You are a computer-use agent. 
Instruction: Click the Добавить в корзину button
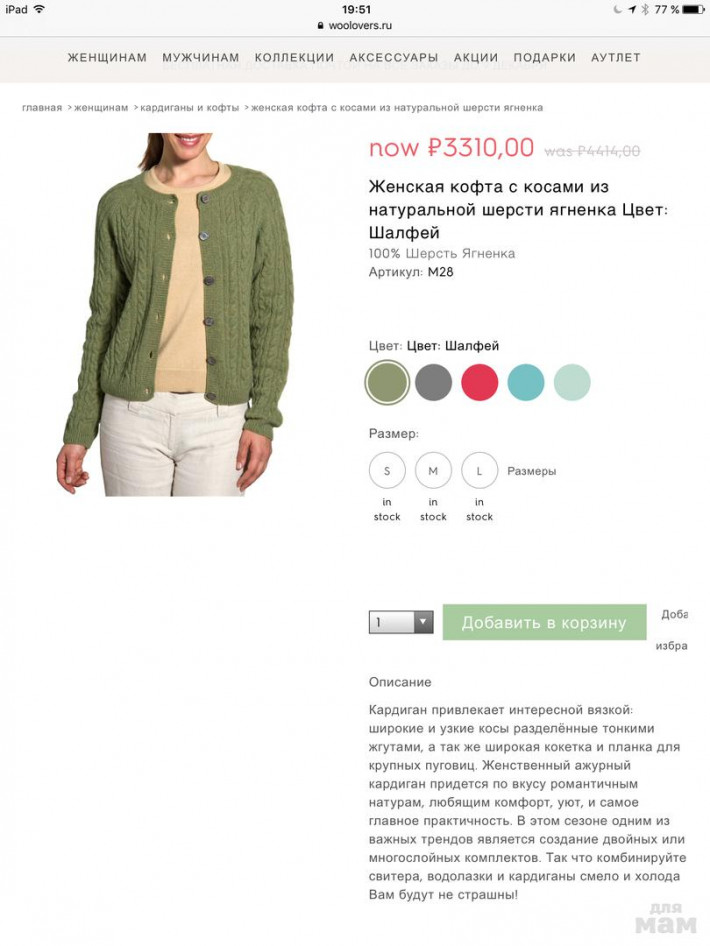[x=544, y=622]
